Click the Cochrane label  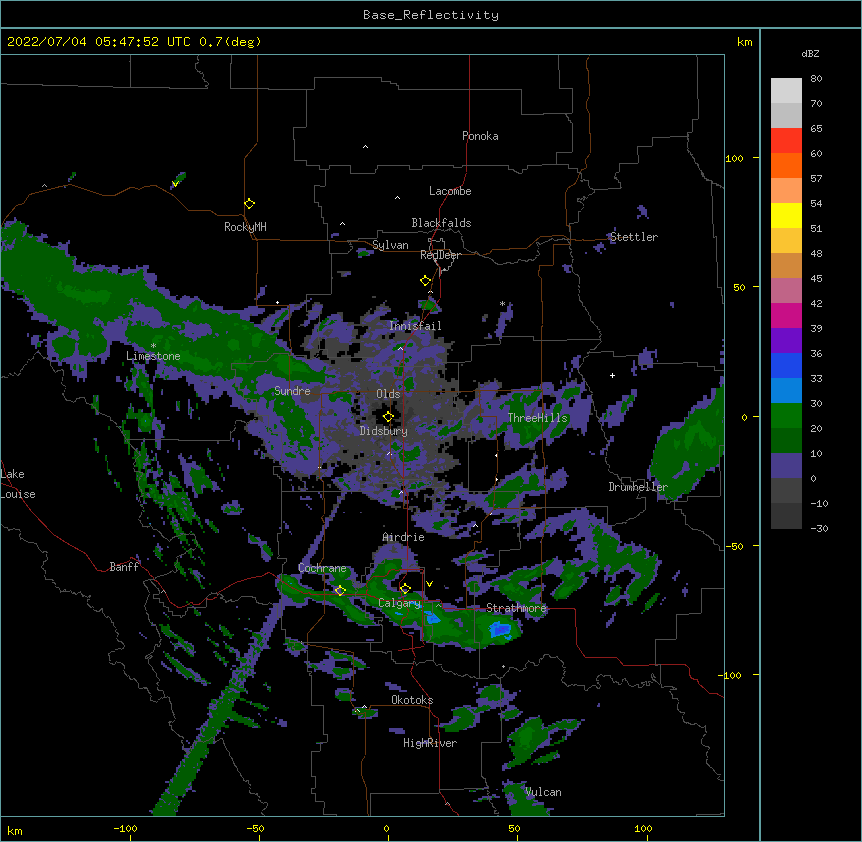322,568
